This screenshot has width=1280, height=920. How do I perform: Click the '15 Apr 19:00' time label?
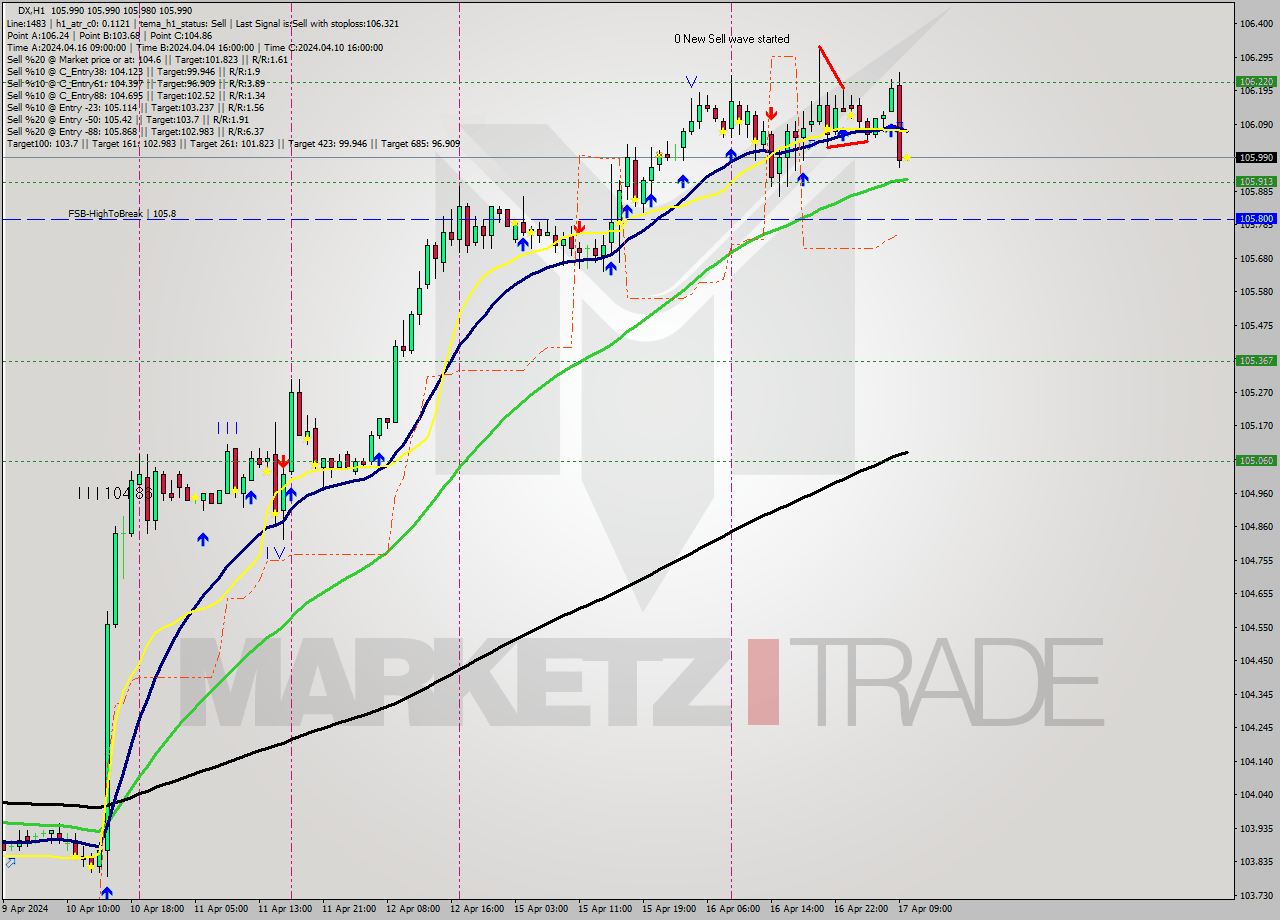[671, 909]
